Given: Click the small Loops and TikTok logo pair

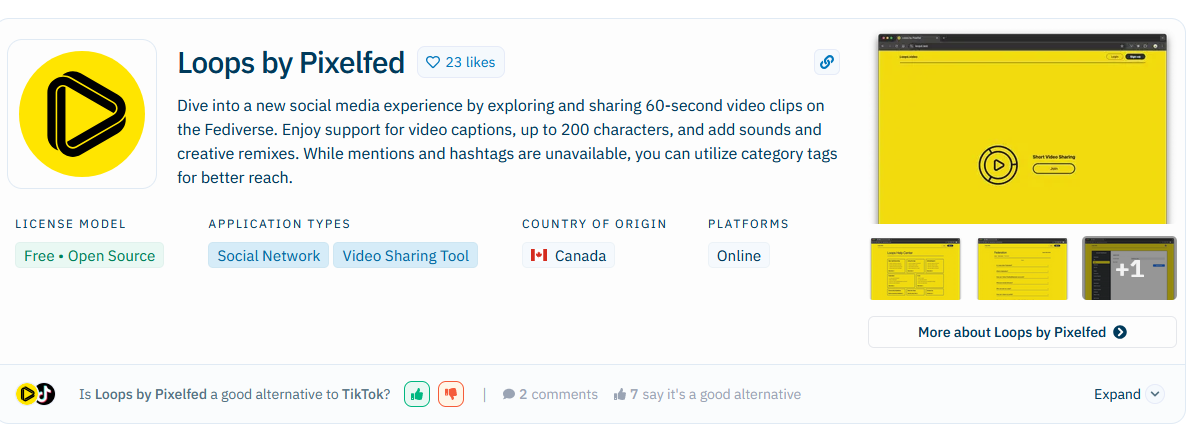Looking at the screenshot, I should 36,394.
